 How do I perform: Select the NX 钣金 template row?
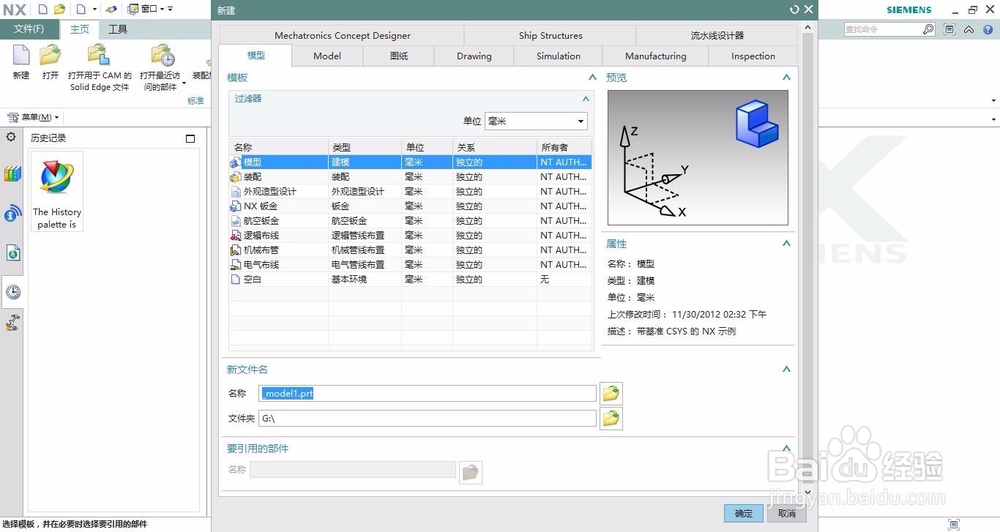[x=410, y=206]
